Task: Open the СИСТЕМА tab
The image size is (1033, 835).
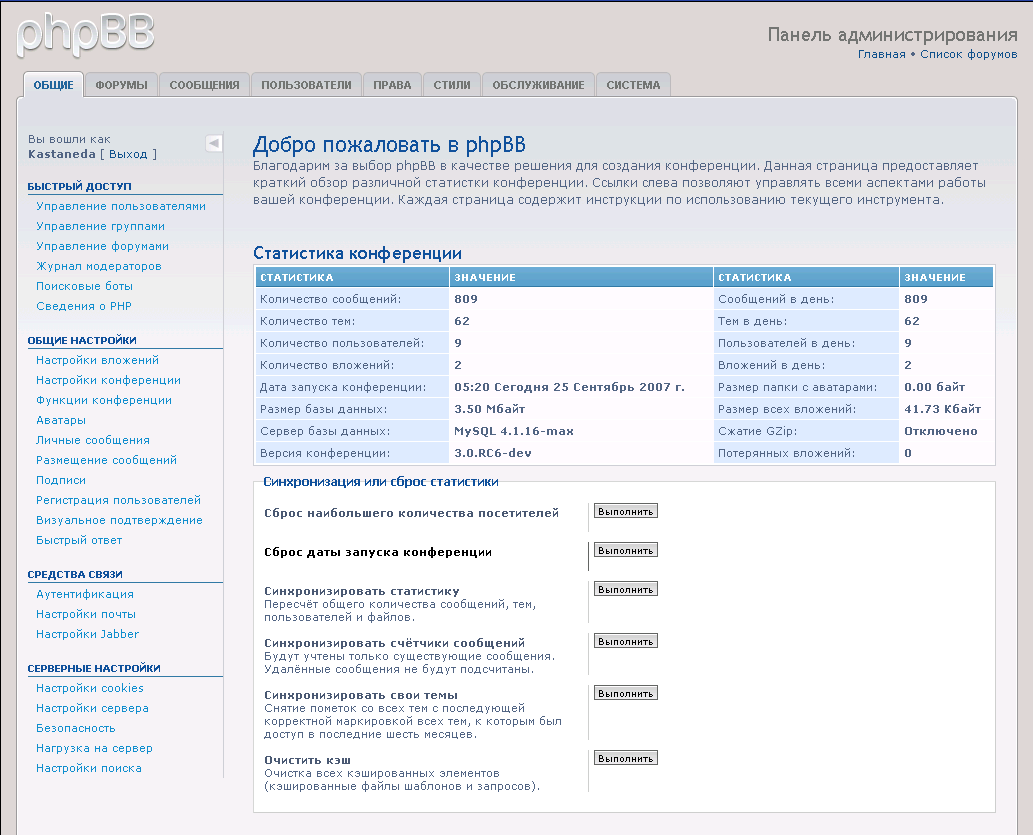Action: tap(633, 85)
